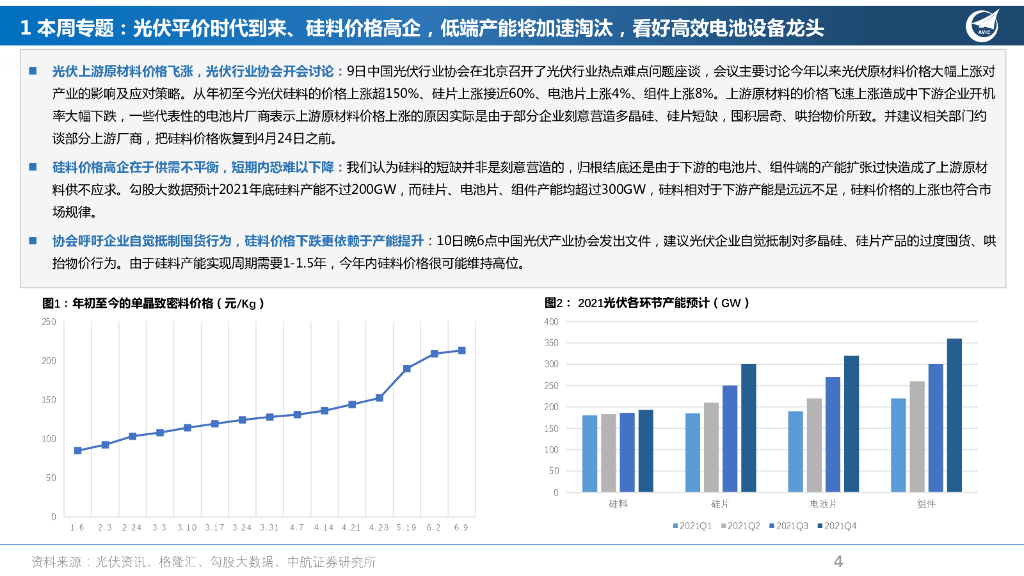Click the slide header title text

422,27
